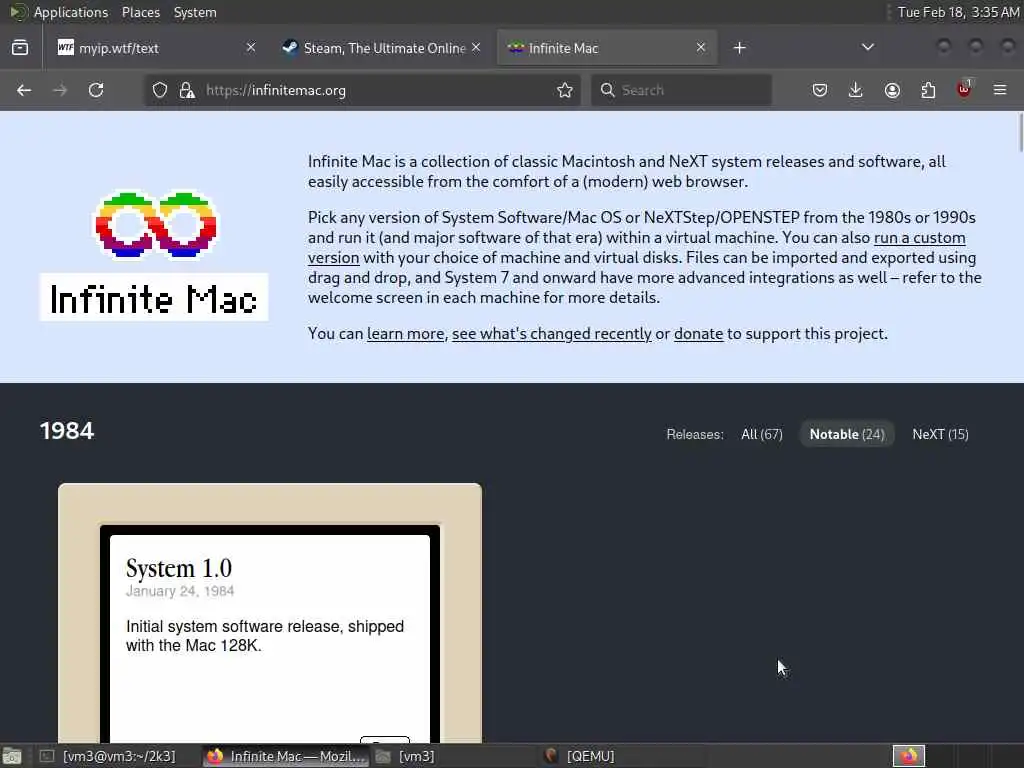
Task: Open the [vm3] window from taskbar
Action: click(x=406, y=756)
